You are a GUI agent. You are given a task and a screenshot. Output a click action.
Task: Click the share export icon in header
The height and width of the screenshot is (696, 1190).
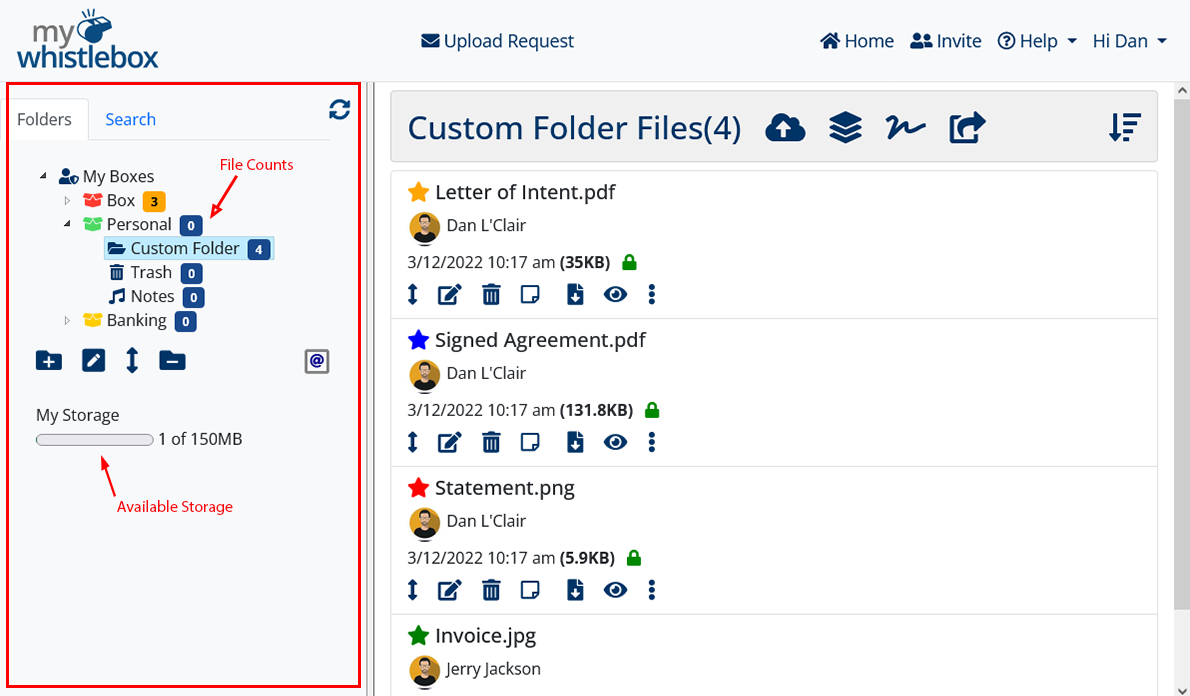(967, 128)
